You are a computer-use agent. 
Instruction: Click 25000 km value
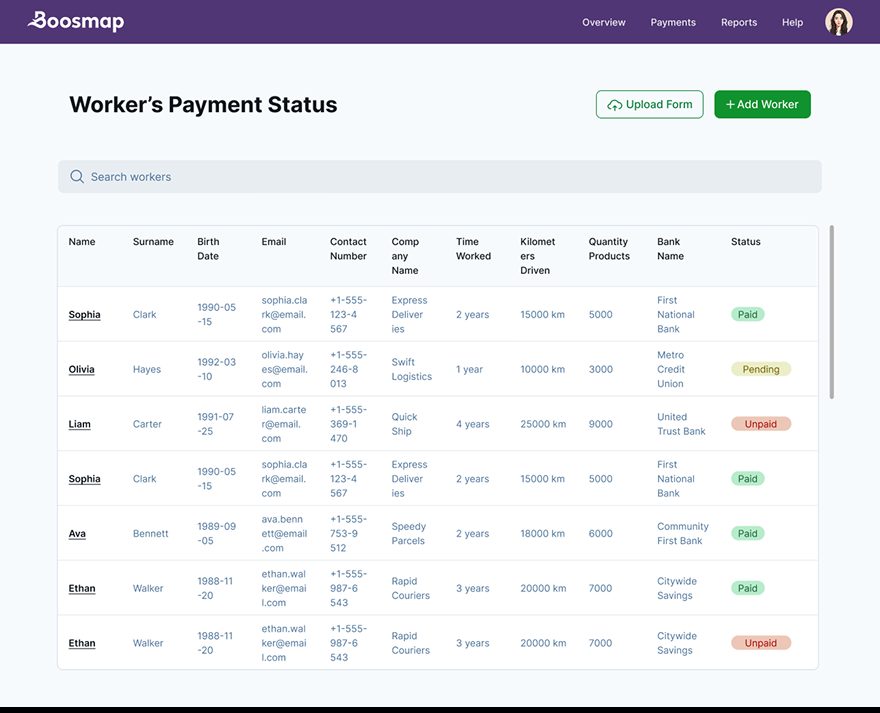[x=543, y=424]
